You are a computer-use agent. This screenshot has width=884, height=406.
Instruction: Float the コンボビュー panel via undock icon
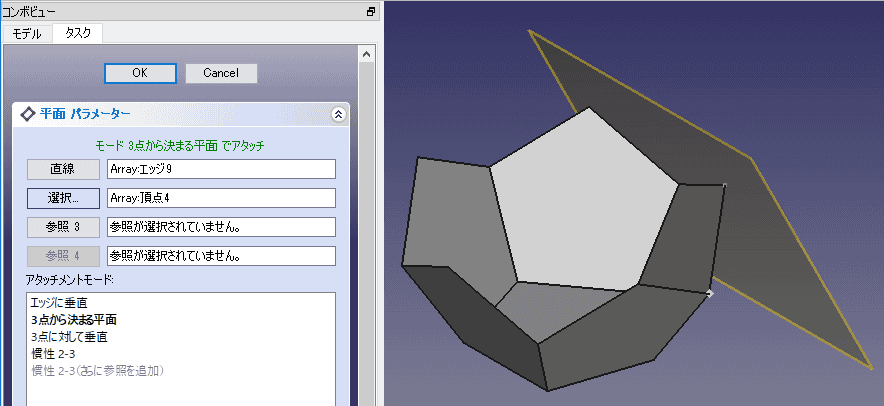371,11
